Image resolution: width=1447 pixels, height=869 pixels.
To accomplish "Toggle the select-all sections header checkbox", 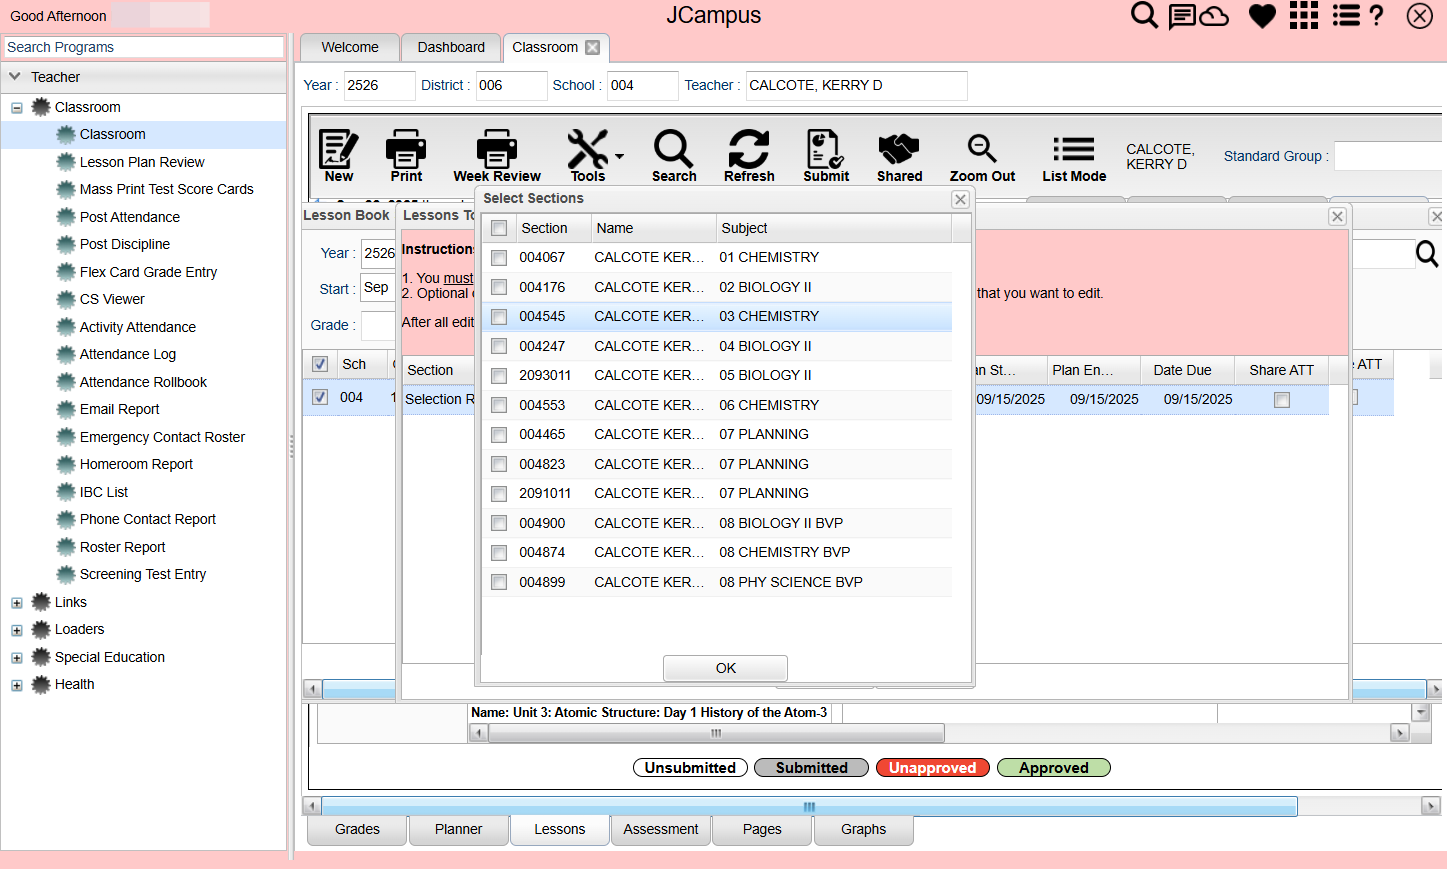I will 499,229.
